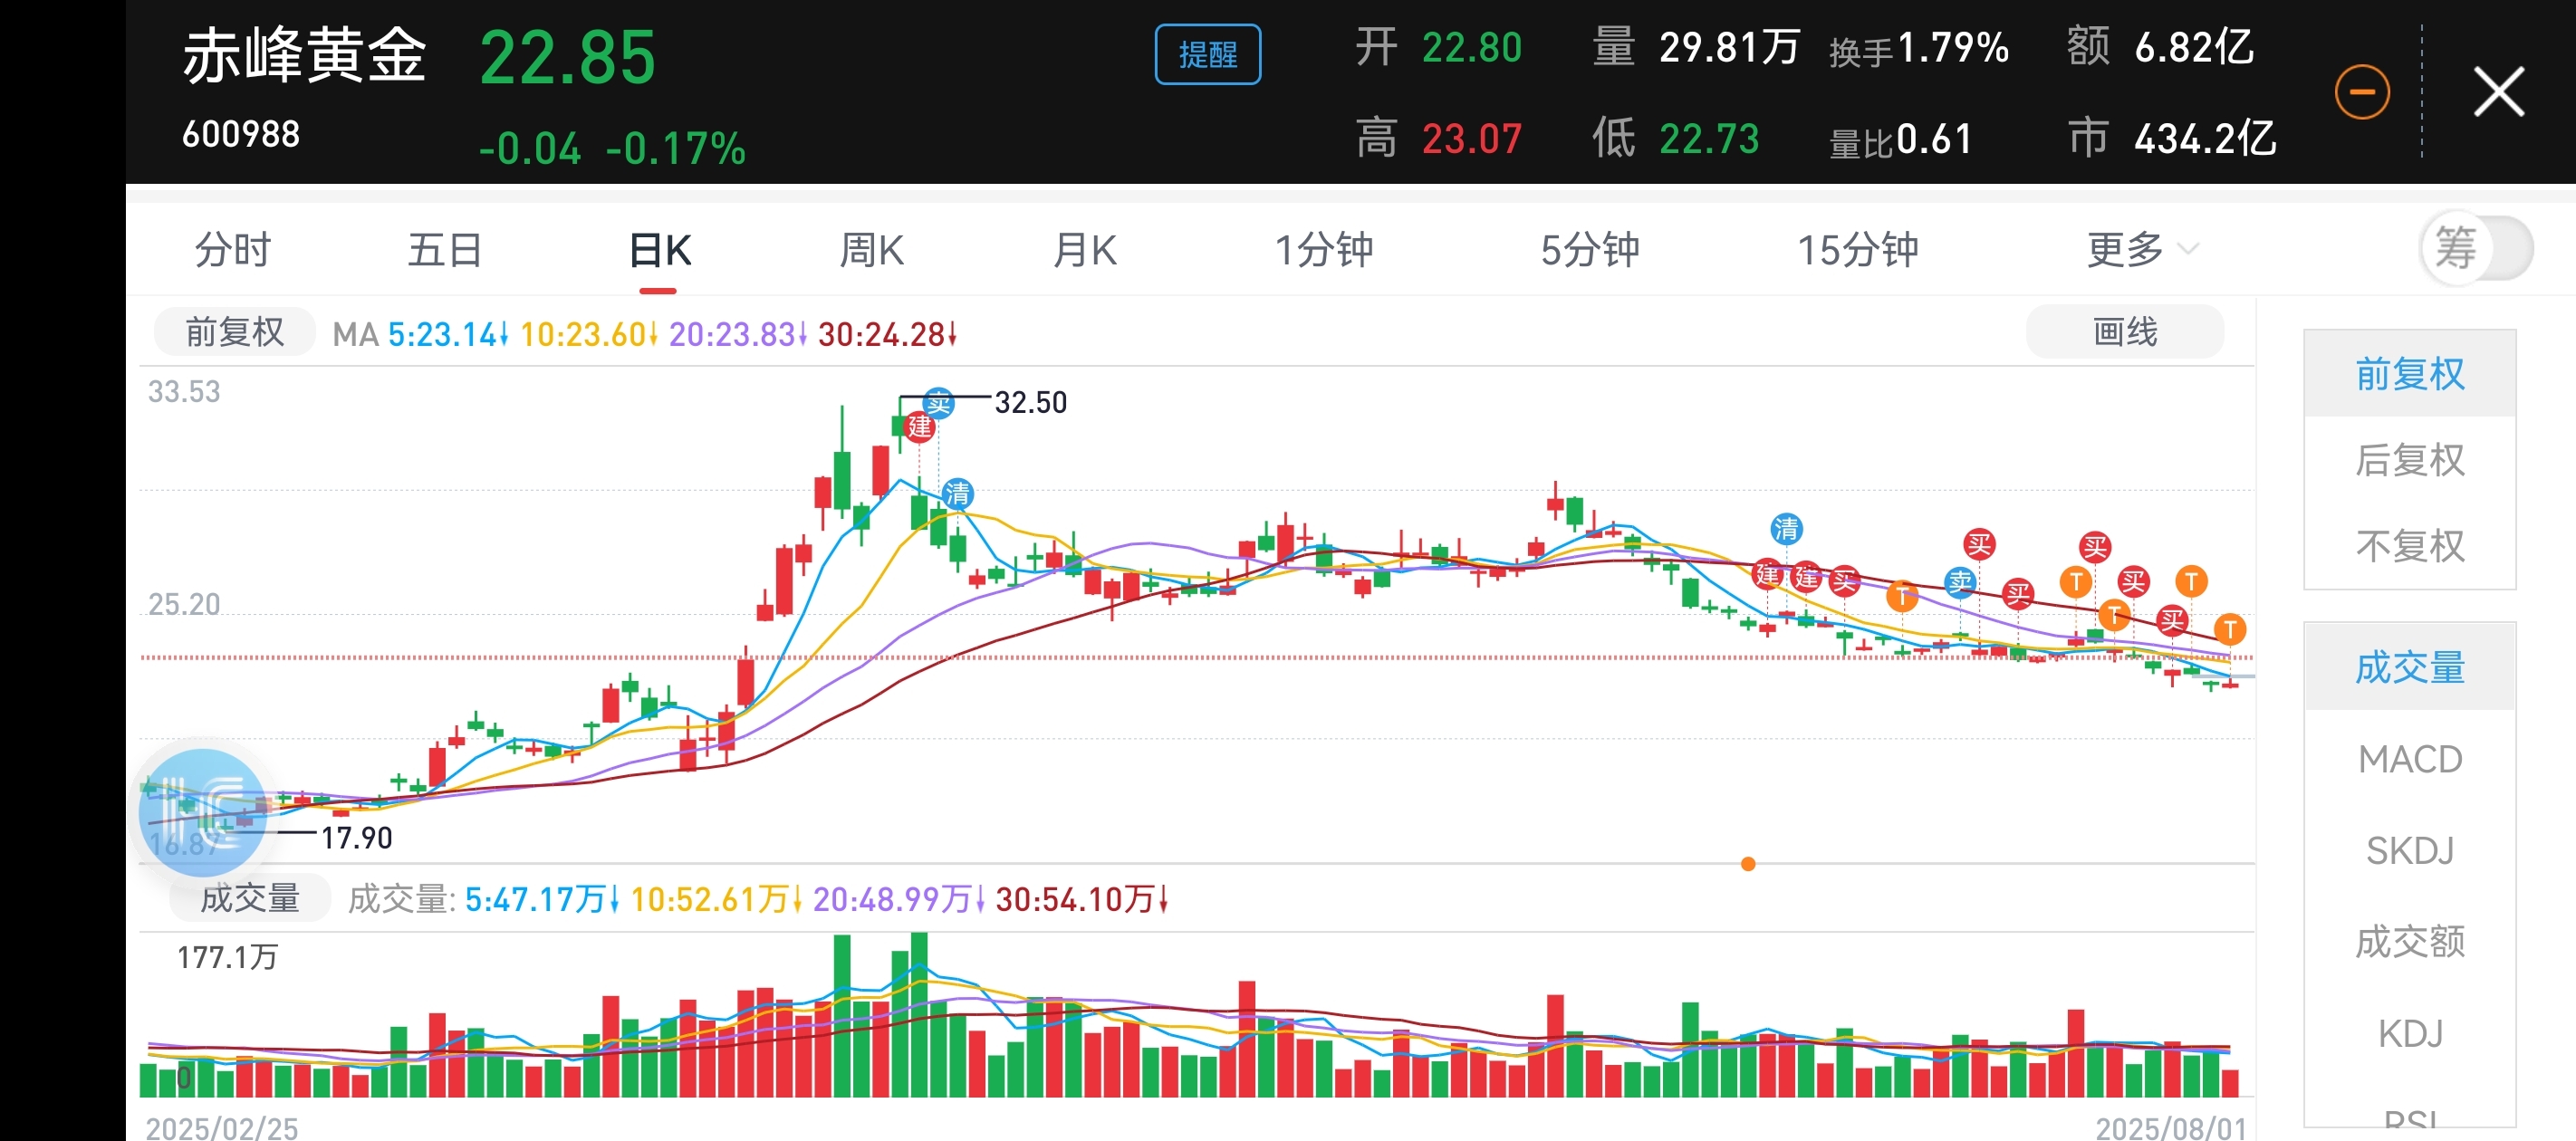
Task: Select the MACD indicator
Action: tap(2410, 759)
